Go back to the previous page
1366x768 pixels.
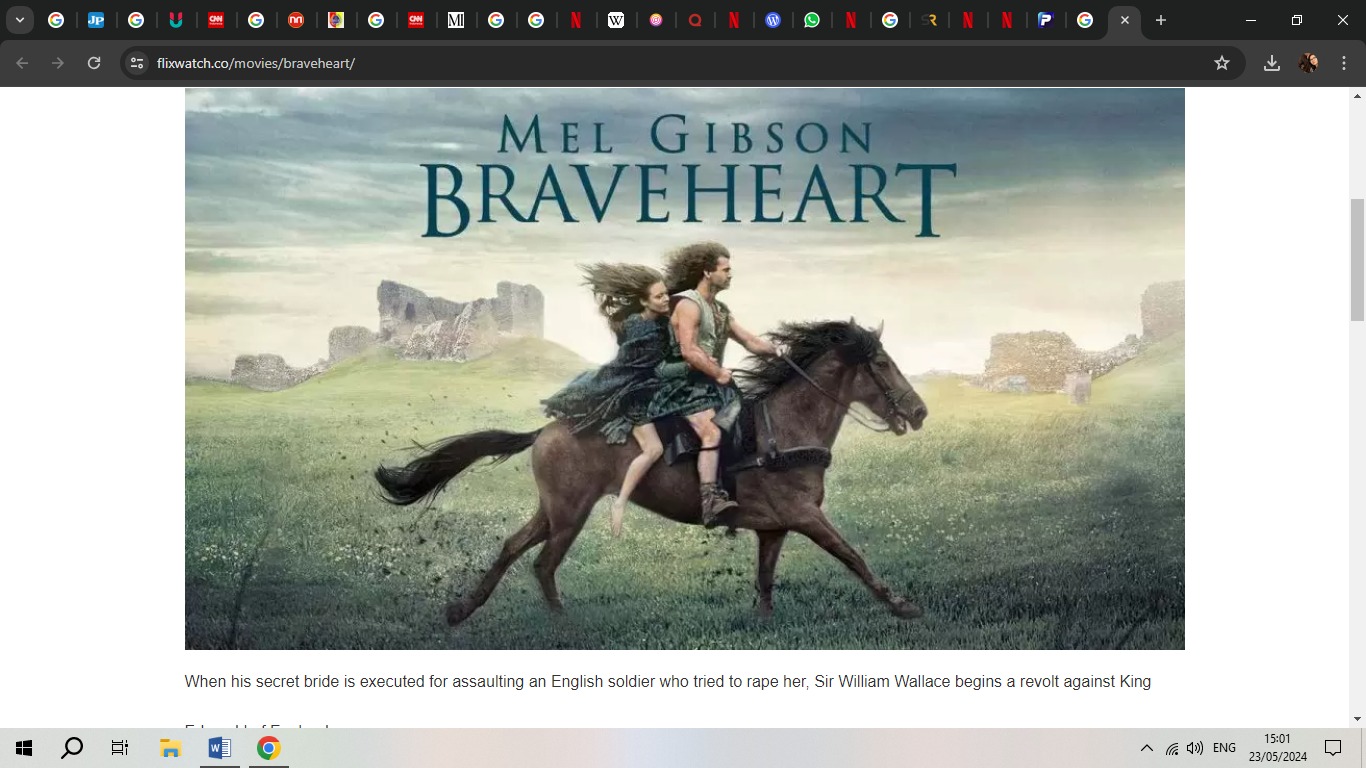pyautogui.click(x=22, y=63)
